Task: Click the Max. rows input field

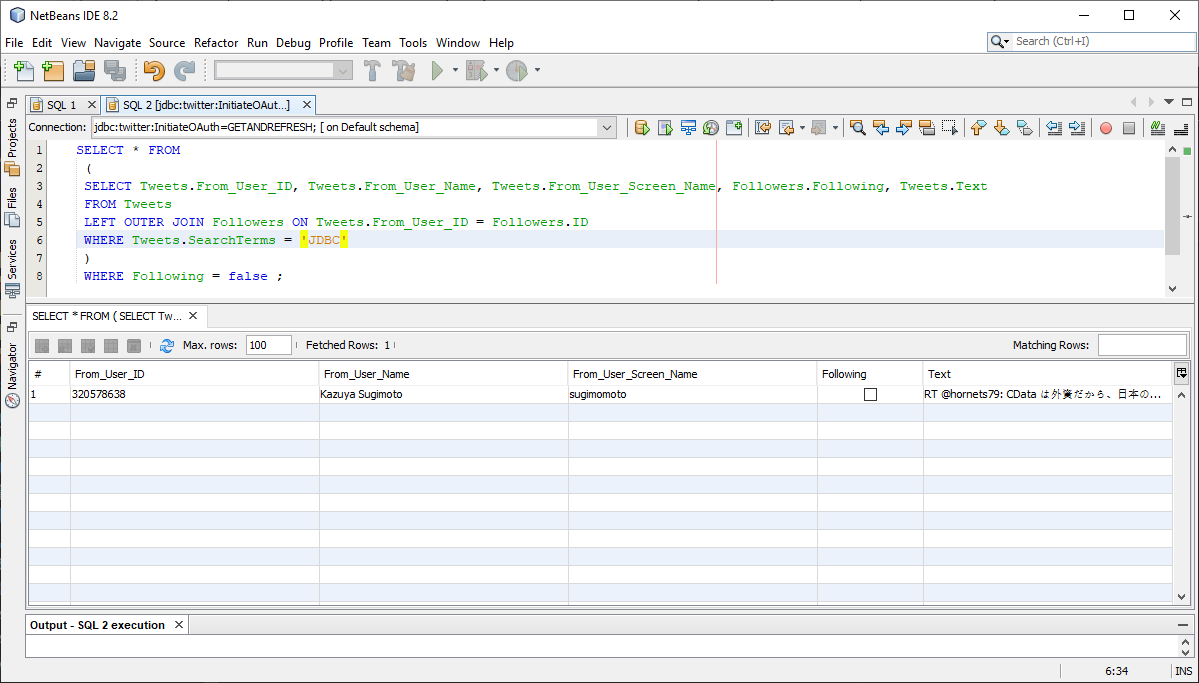Action: 268,345
